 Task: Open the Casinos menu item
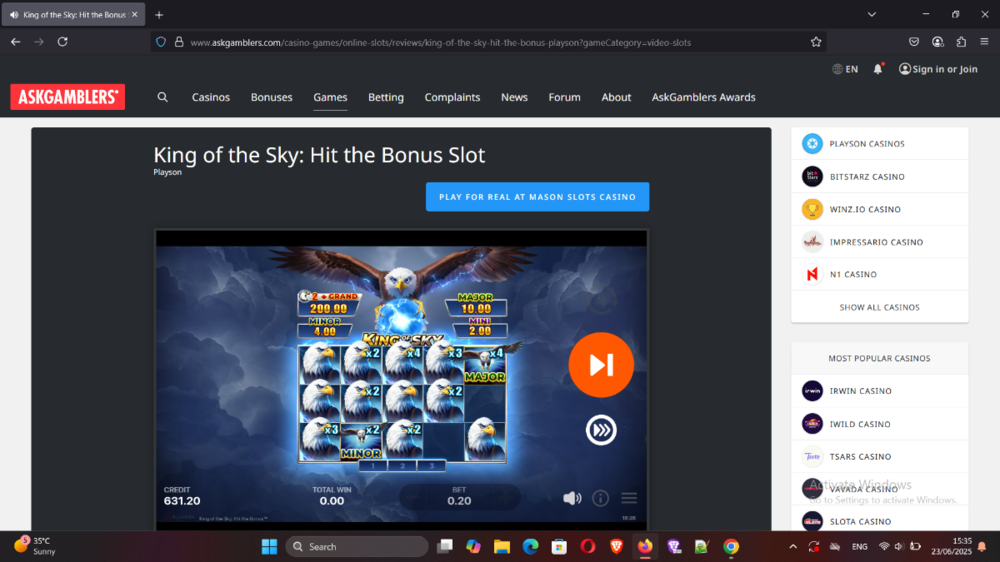(211, 97)
